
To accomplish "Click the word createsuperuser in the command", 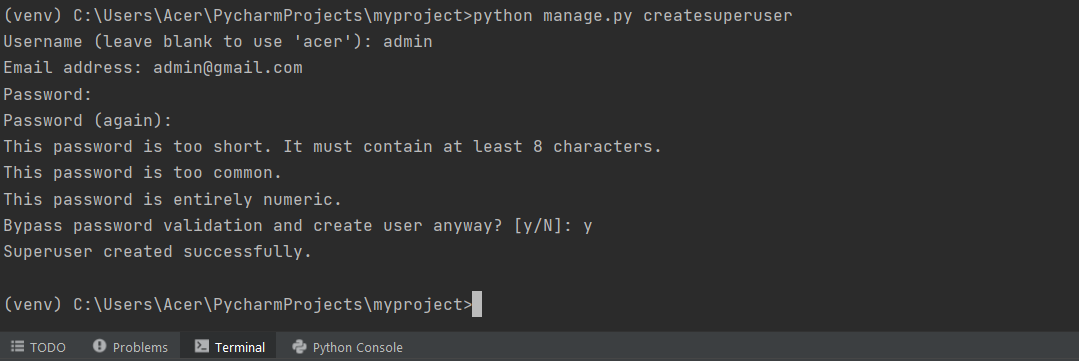I will (x=718, y=15).
